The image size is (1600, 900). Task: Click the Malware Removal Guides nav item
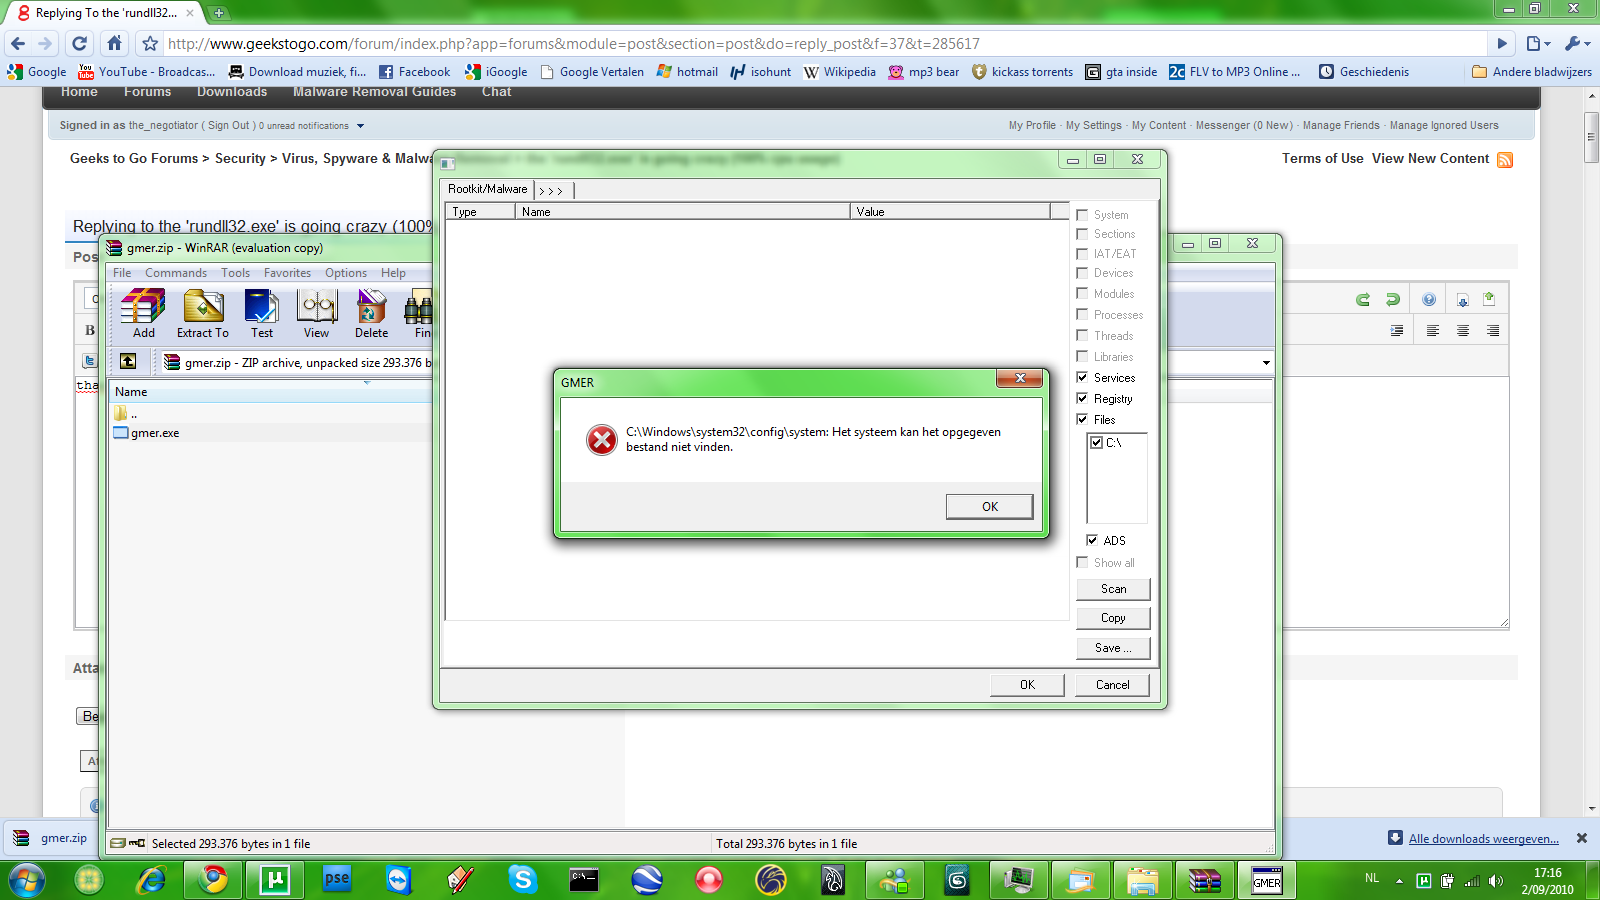374,92
